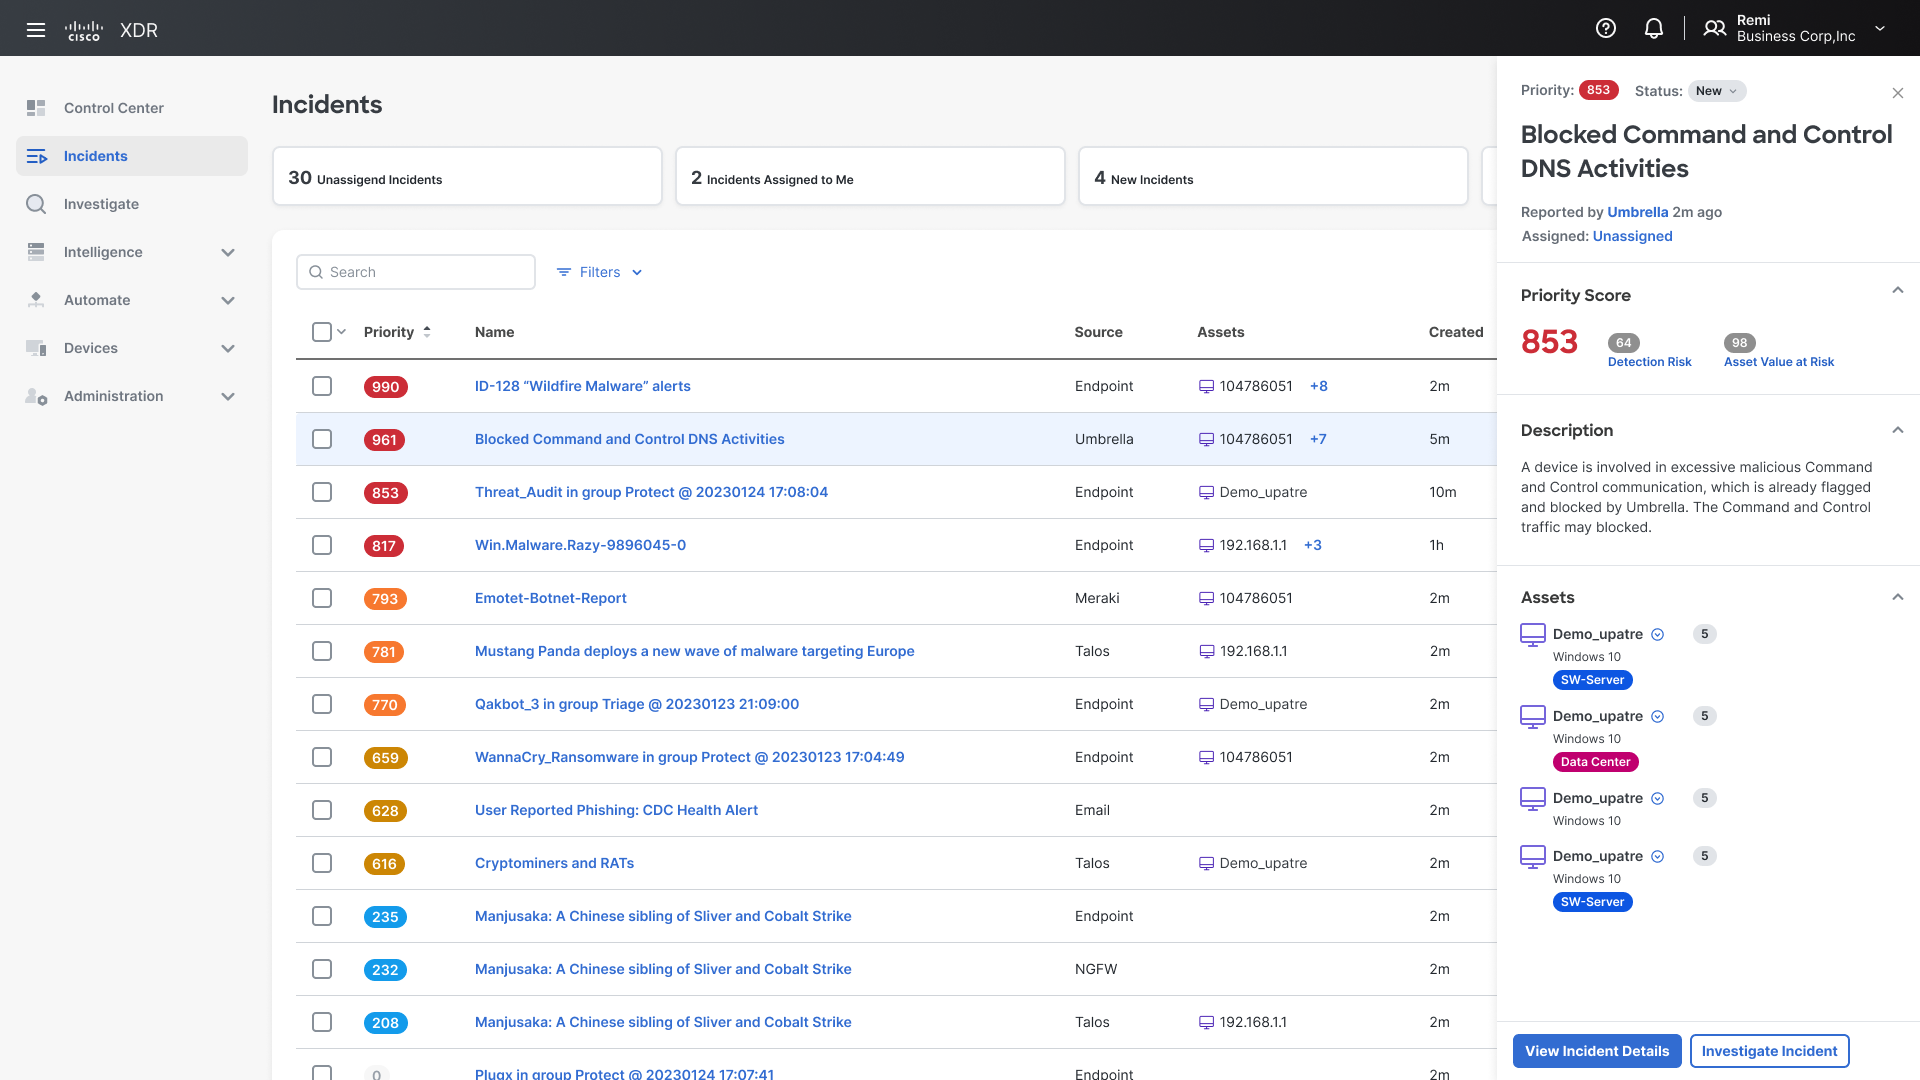Click the computer icon beside first Demo_upatre asset
This screenshot has height=1080, width=1920.
tap(1533, 635)
